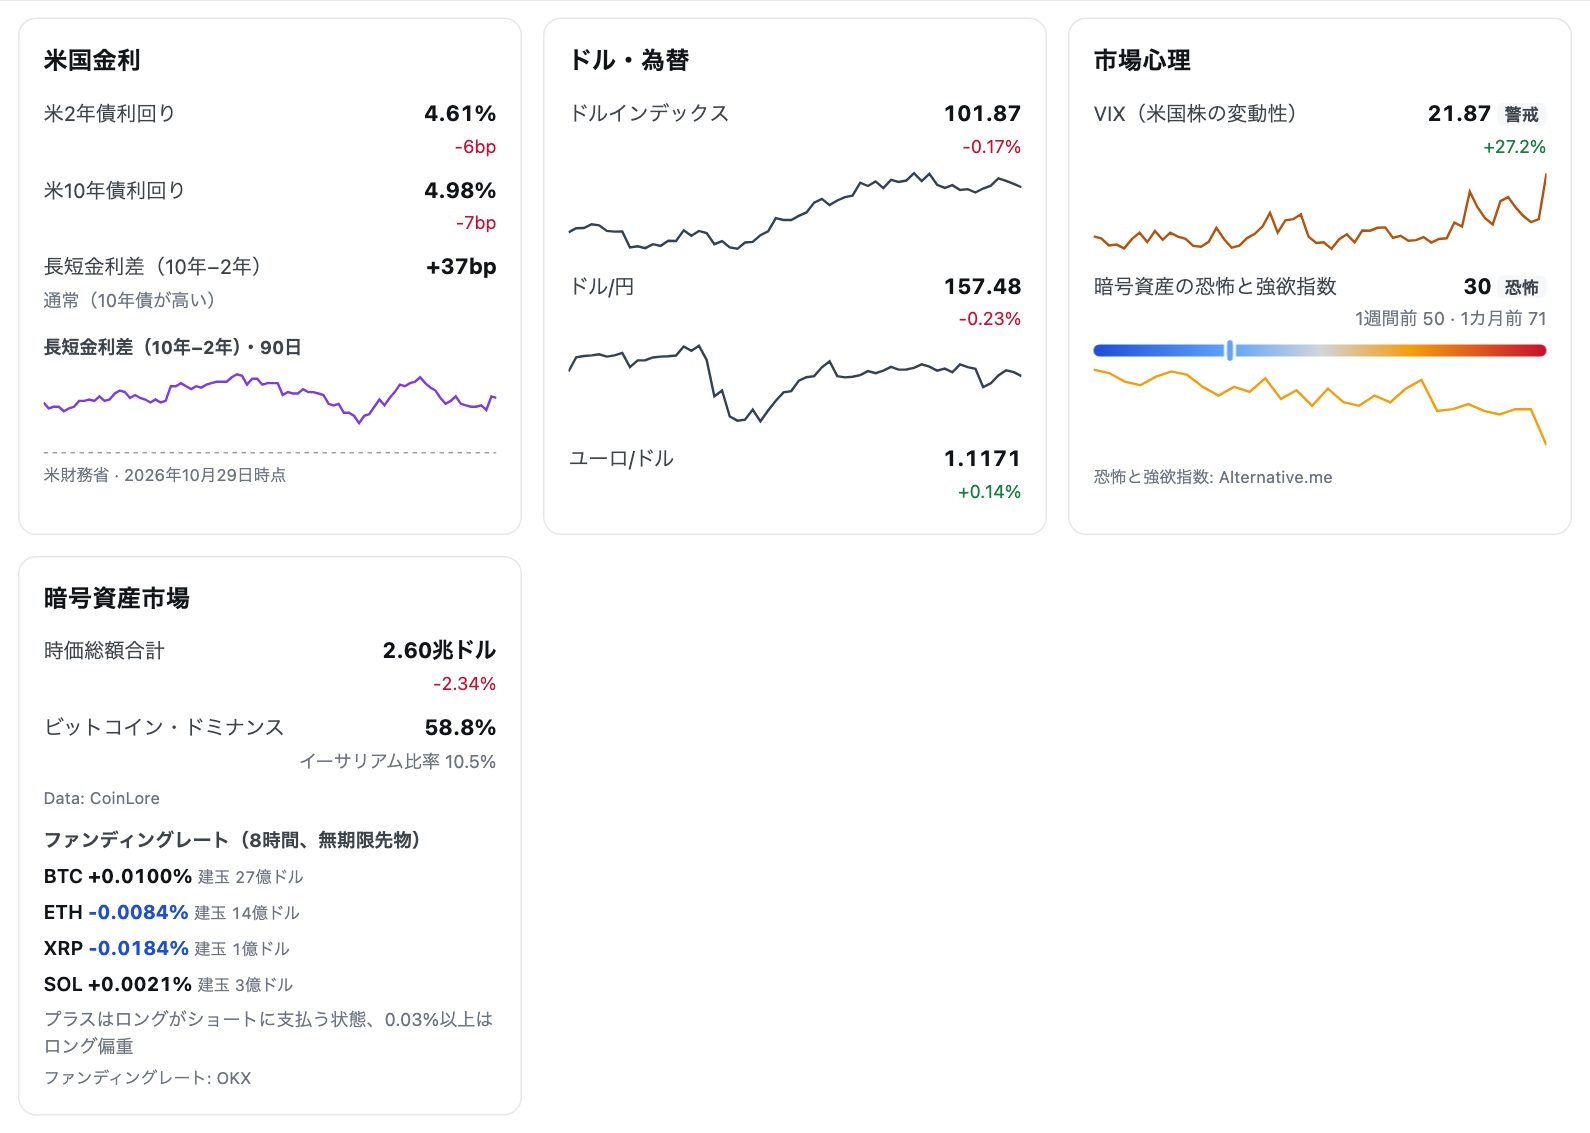Click the 米国金利 card heading
The image size is (1590, 1133).
tap(92, 60)
